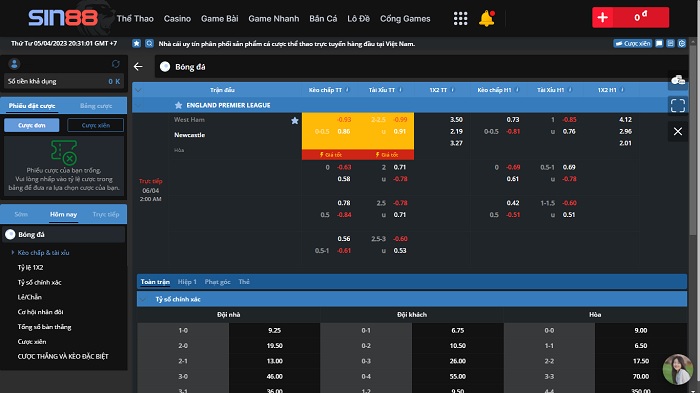Click info icon next to Tài Xỉu H1
This screenshot has height=393, width=700.
point(570,90)
